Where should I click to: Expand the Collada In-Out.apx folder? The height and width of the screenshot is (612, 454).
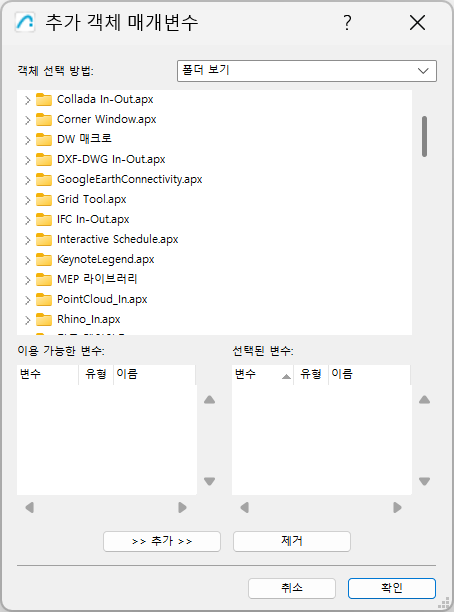(27, 100)
